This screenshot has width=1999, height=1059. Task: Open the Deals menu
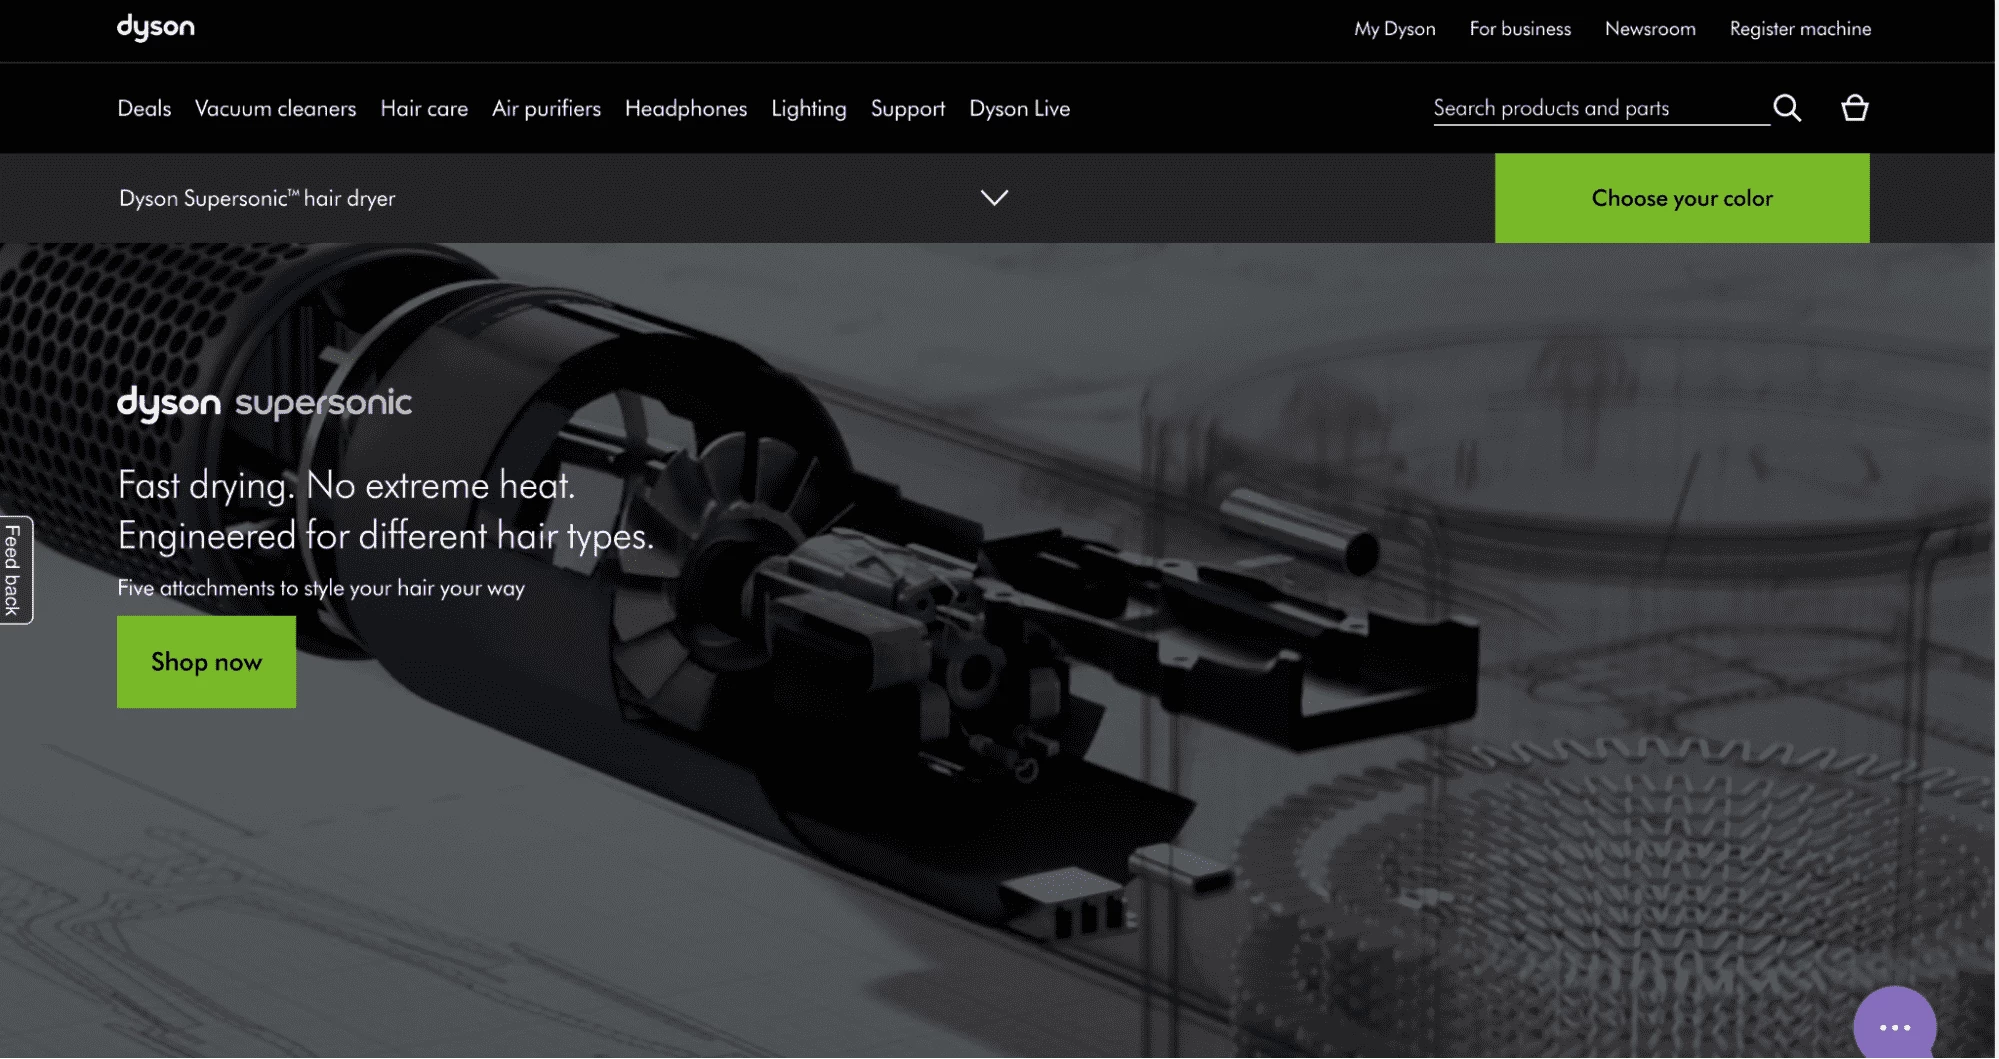point(144,108)
